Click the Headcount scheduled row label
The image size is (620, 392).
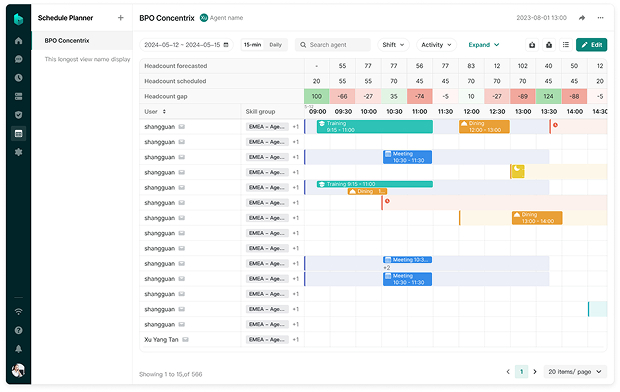coord(175,81)
